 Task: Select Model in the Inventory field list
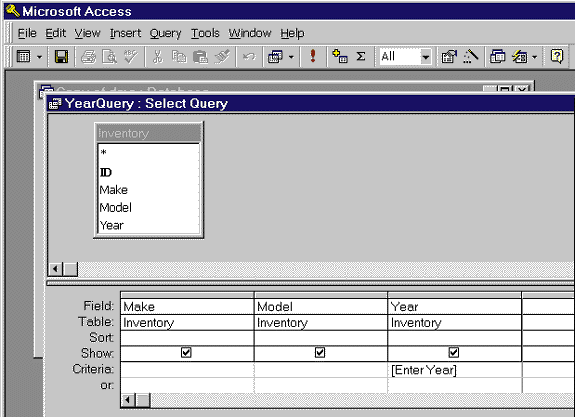point(149,208)
